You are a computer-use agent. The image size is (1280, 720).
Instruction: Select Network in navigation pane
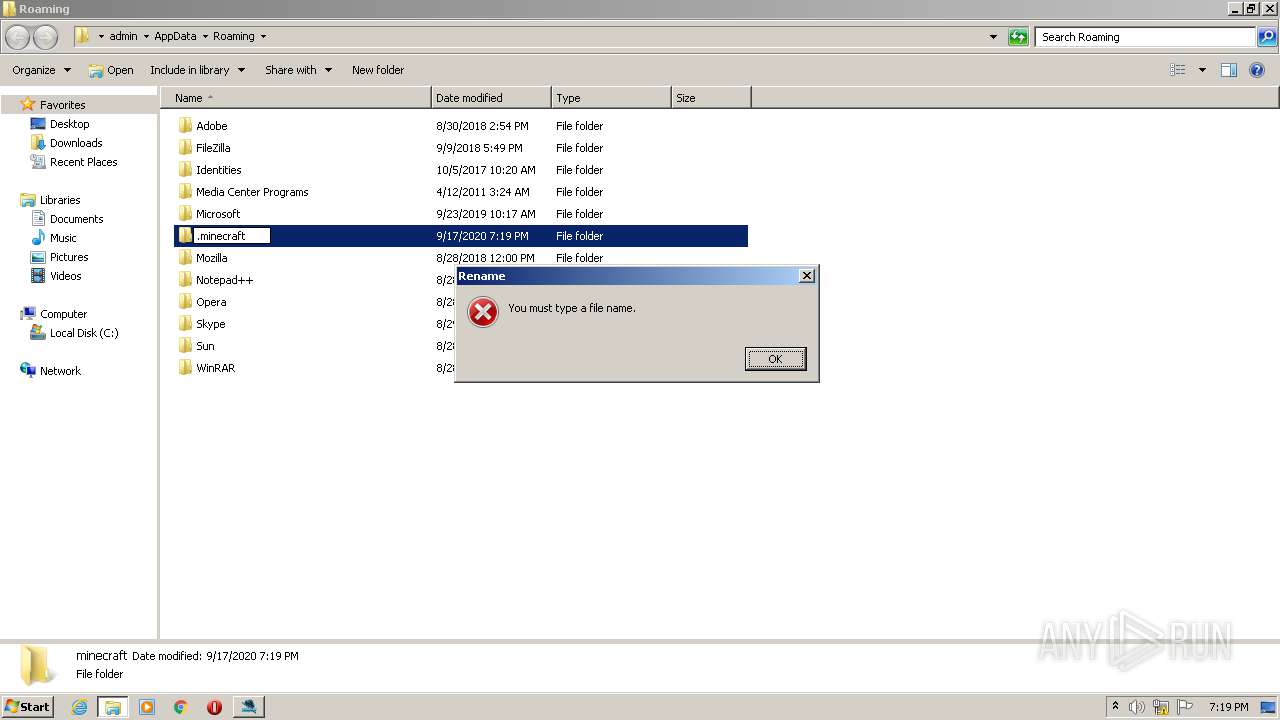point(60,371)
